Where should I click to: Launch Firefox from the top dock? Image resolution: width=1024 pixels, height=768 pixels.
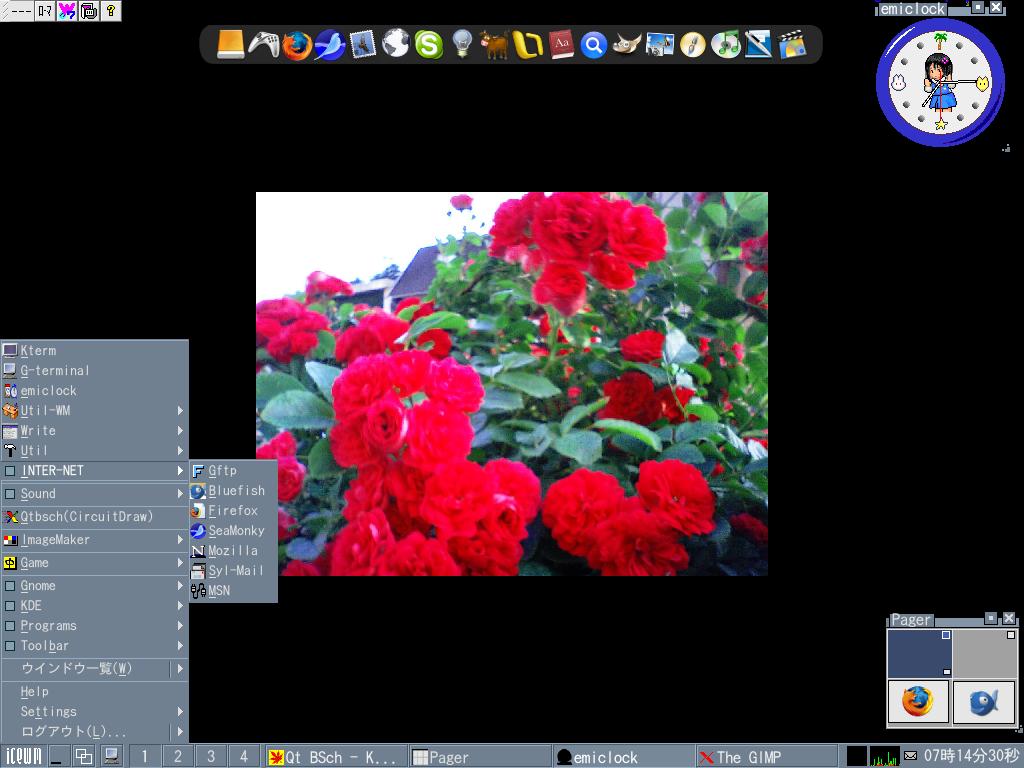pyautogui.click(x=296, y=45)
